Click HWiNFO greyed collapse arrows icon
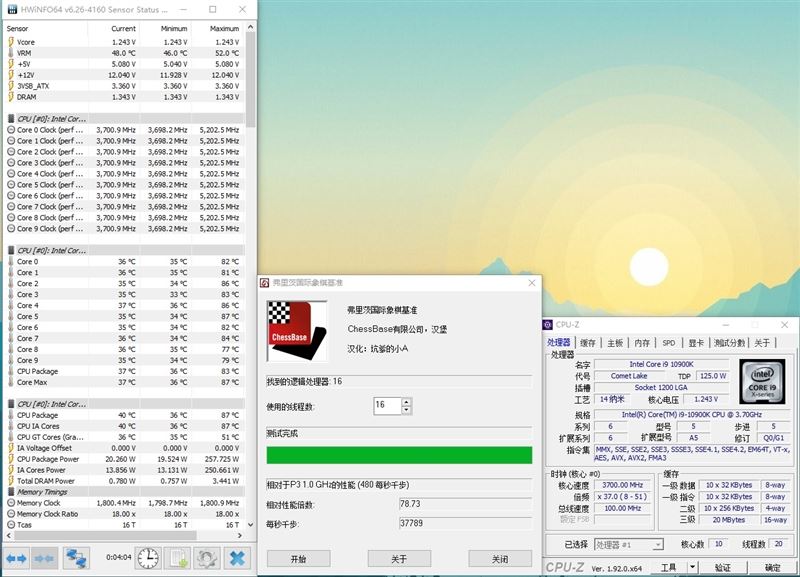Viewport: 800px width, 577px height. tap(44, 559)
